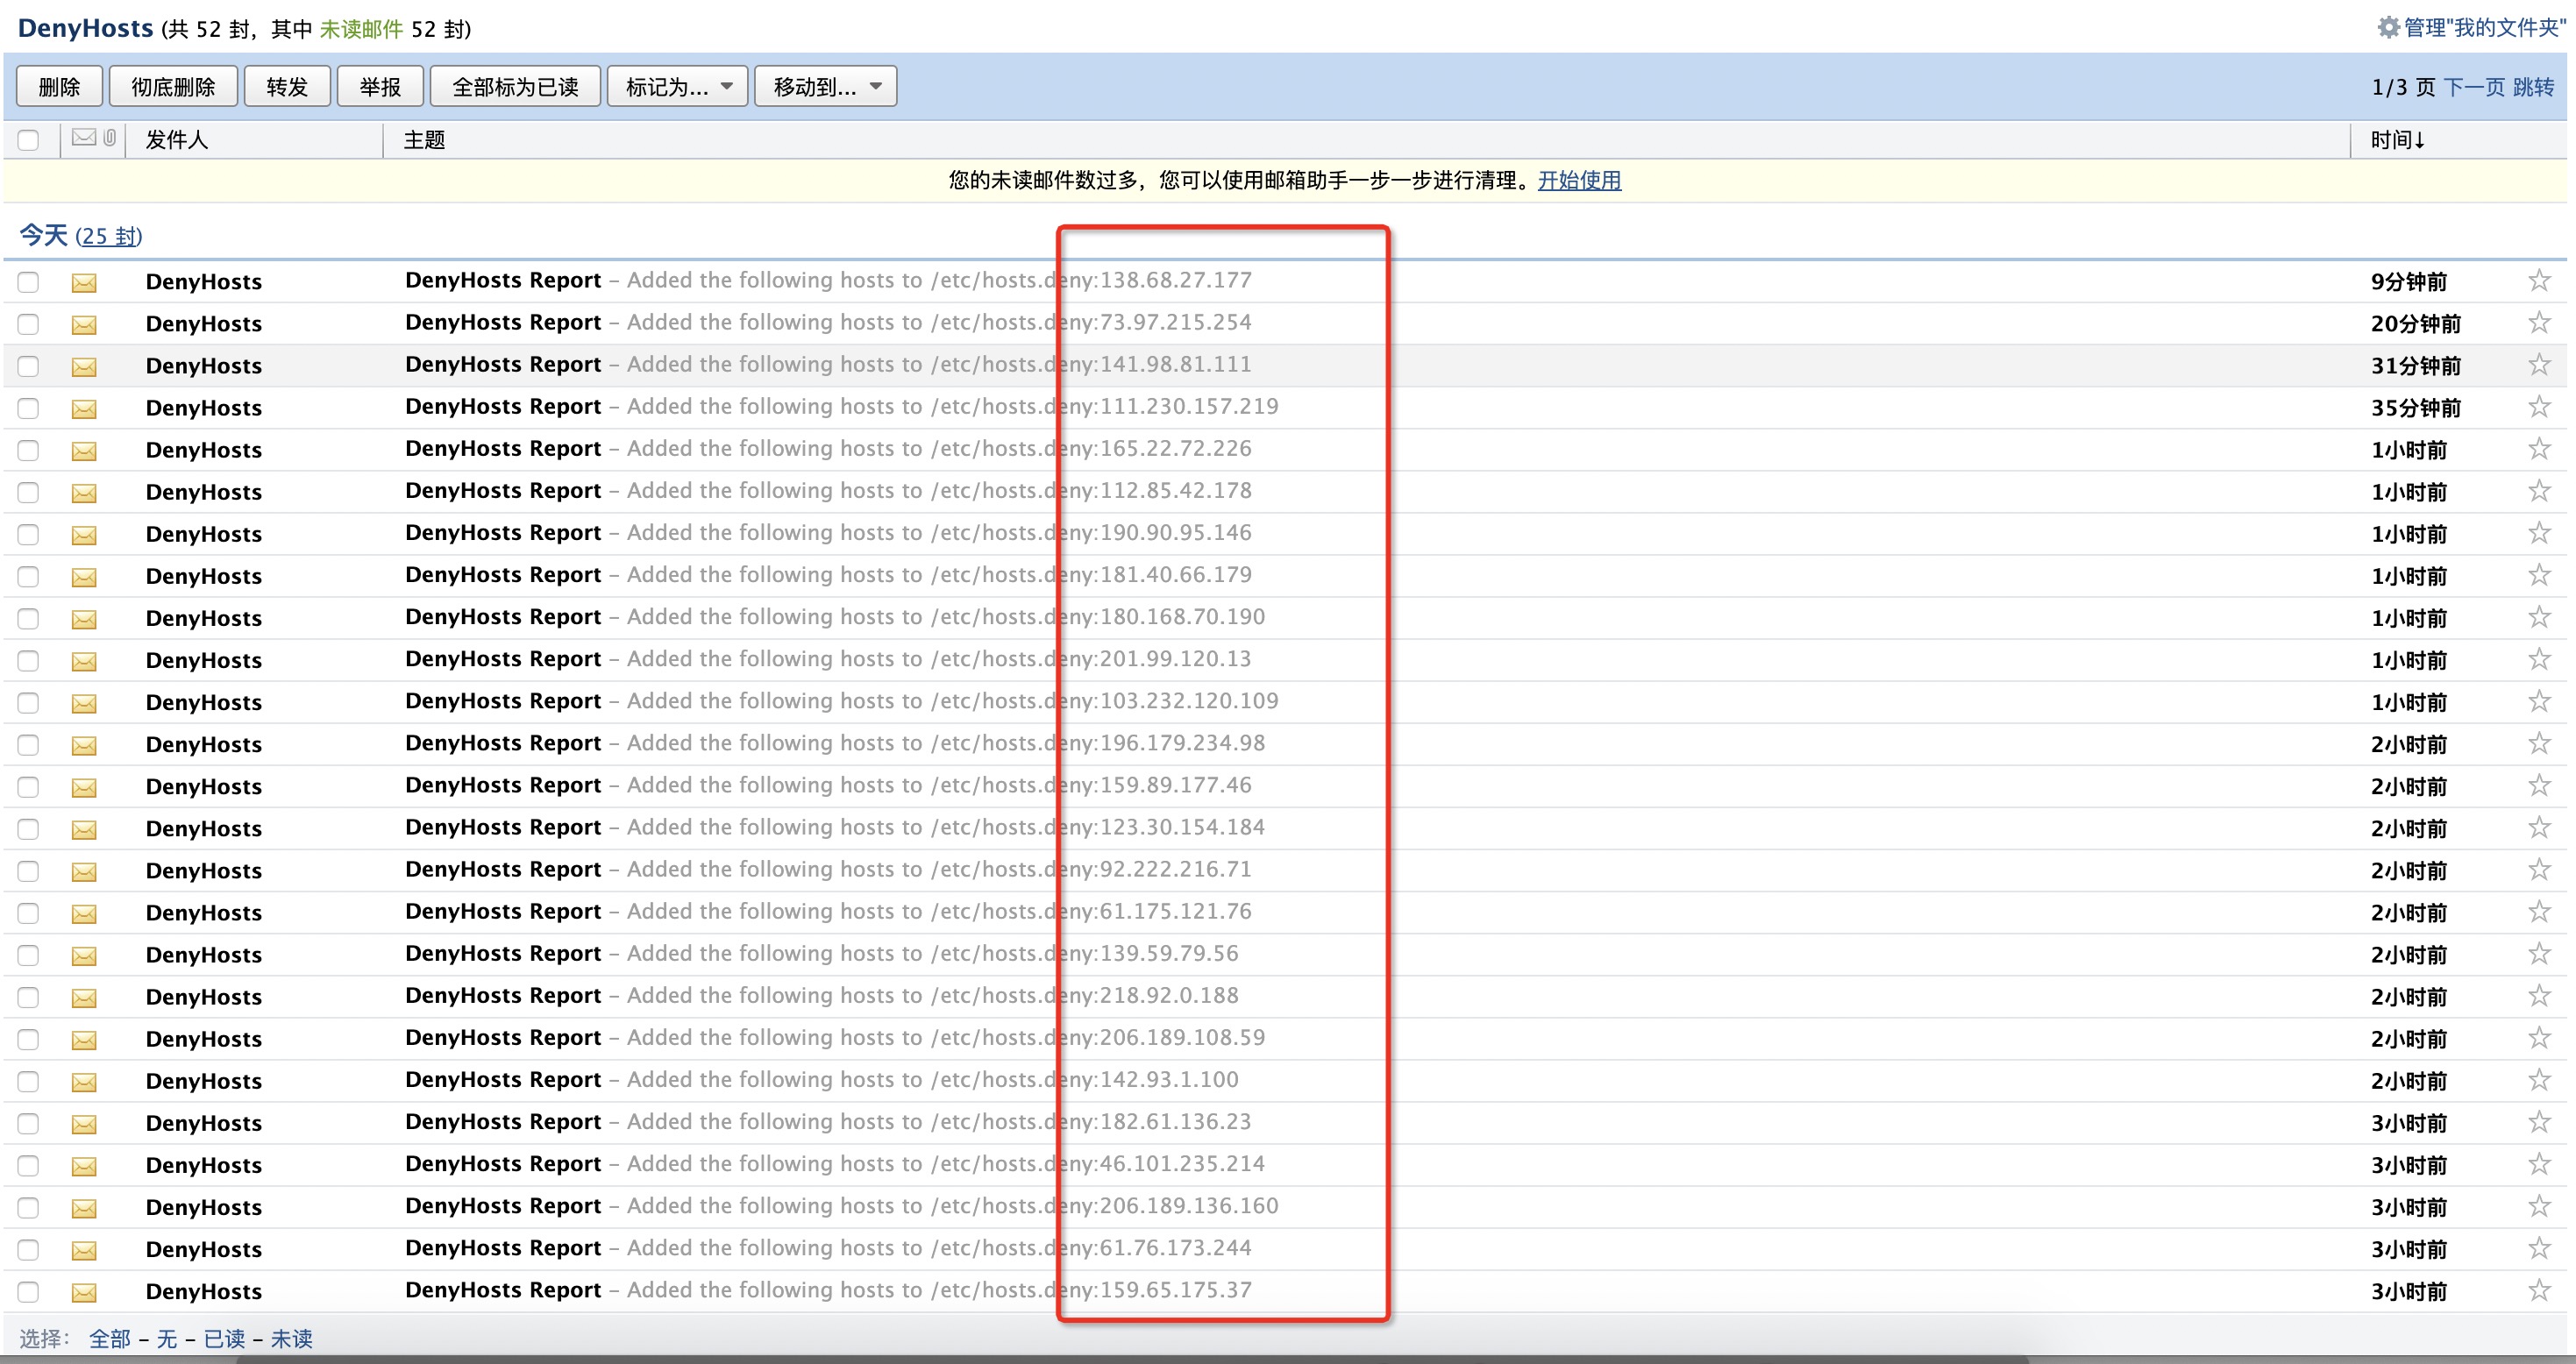Open the 标记为... dropdown
This screenshot has height=1364, width=2576.
pos(677,87)
